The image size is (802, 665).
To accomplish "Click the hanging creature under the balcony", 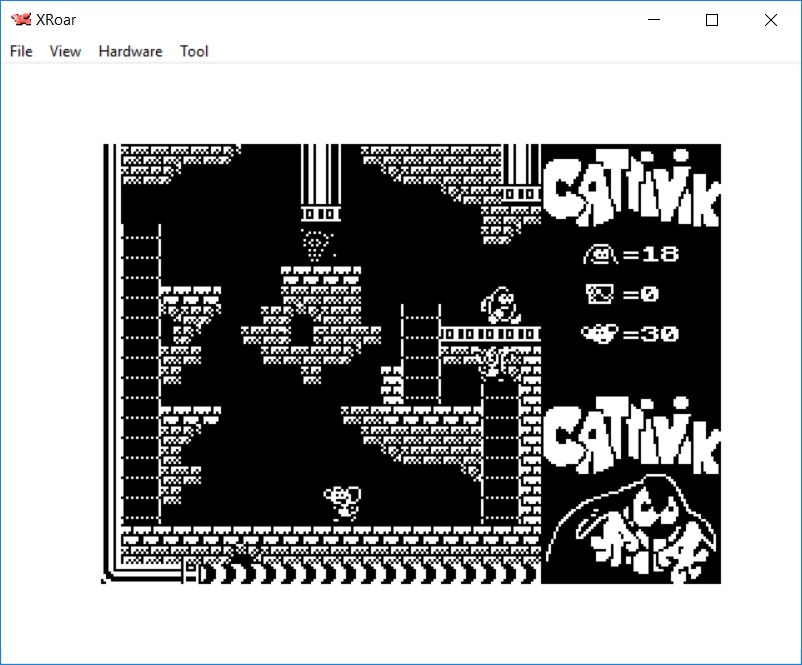I will [498, 361].
